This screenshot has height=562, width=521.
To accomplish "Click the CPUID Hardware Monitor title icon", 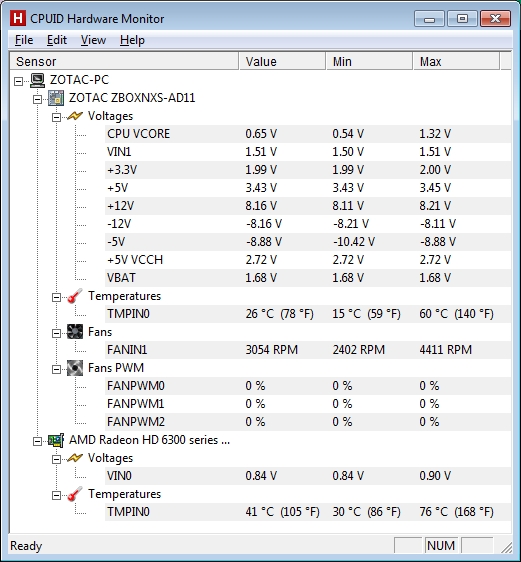I will (18, 18).
